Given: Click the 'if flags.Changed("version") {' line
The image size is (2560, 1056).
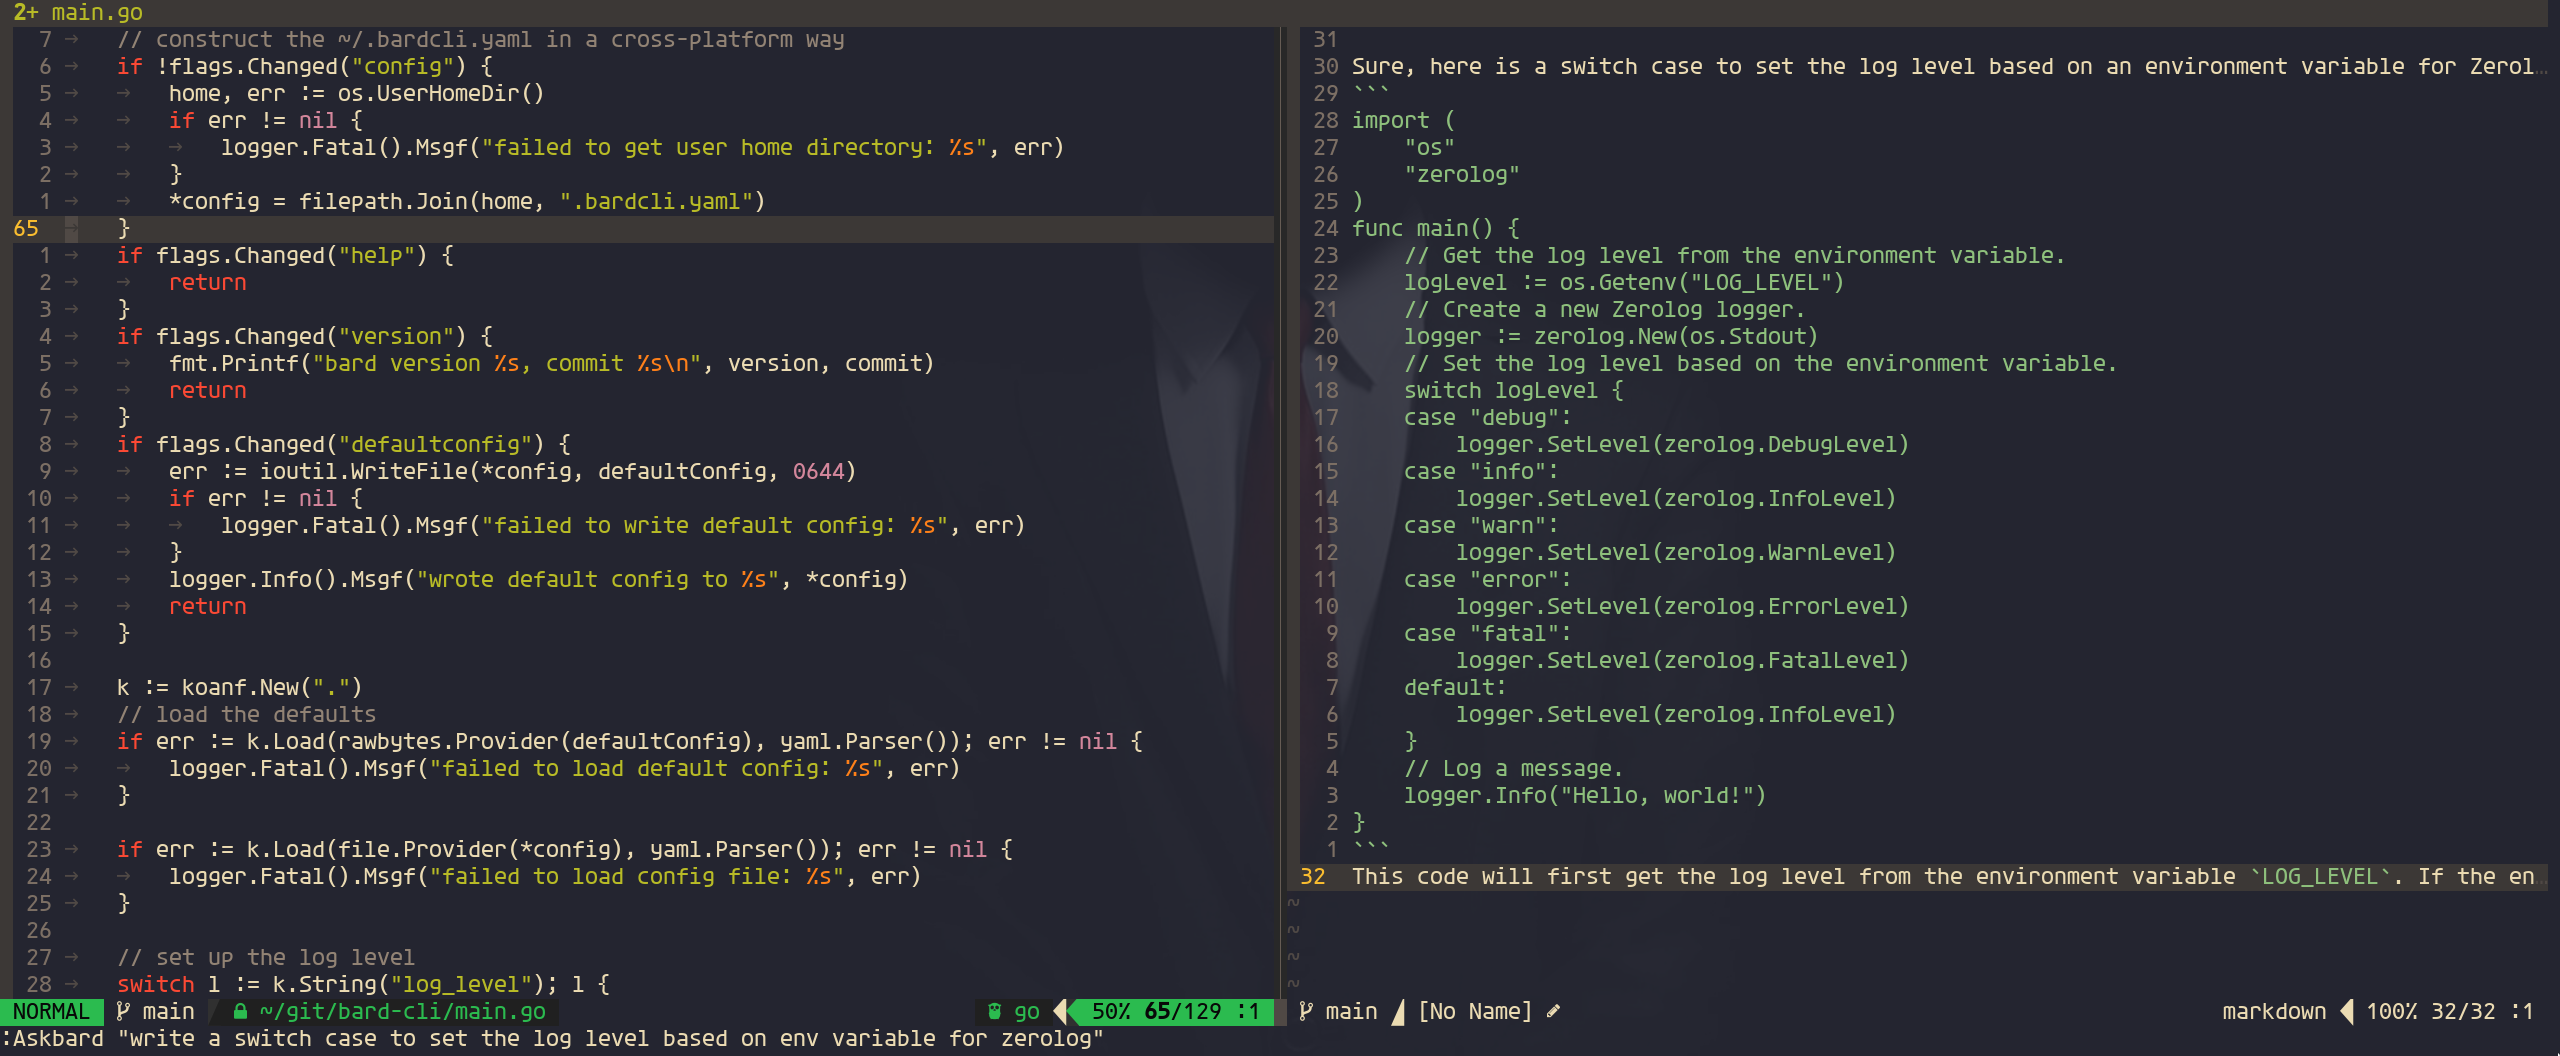Looking at the screenshot, I should [304, 336].
